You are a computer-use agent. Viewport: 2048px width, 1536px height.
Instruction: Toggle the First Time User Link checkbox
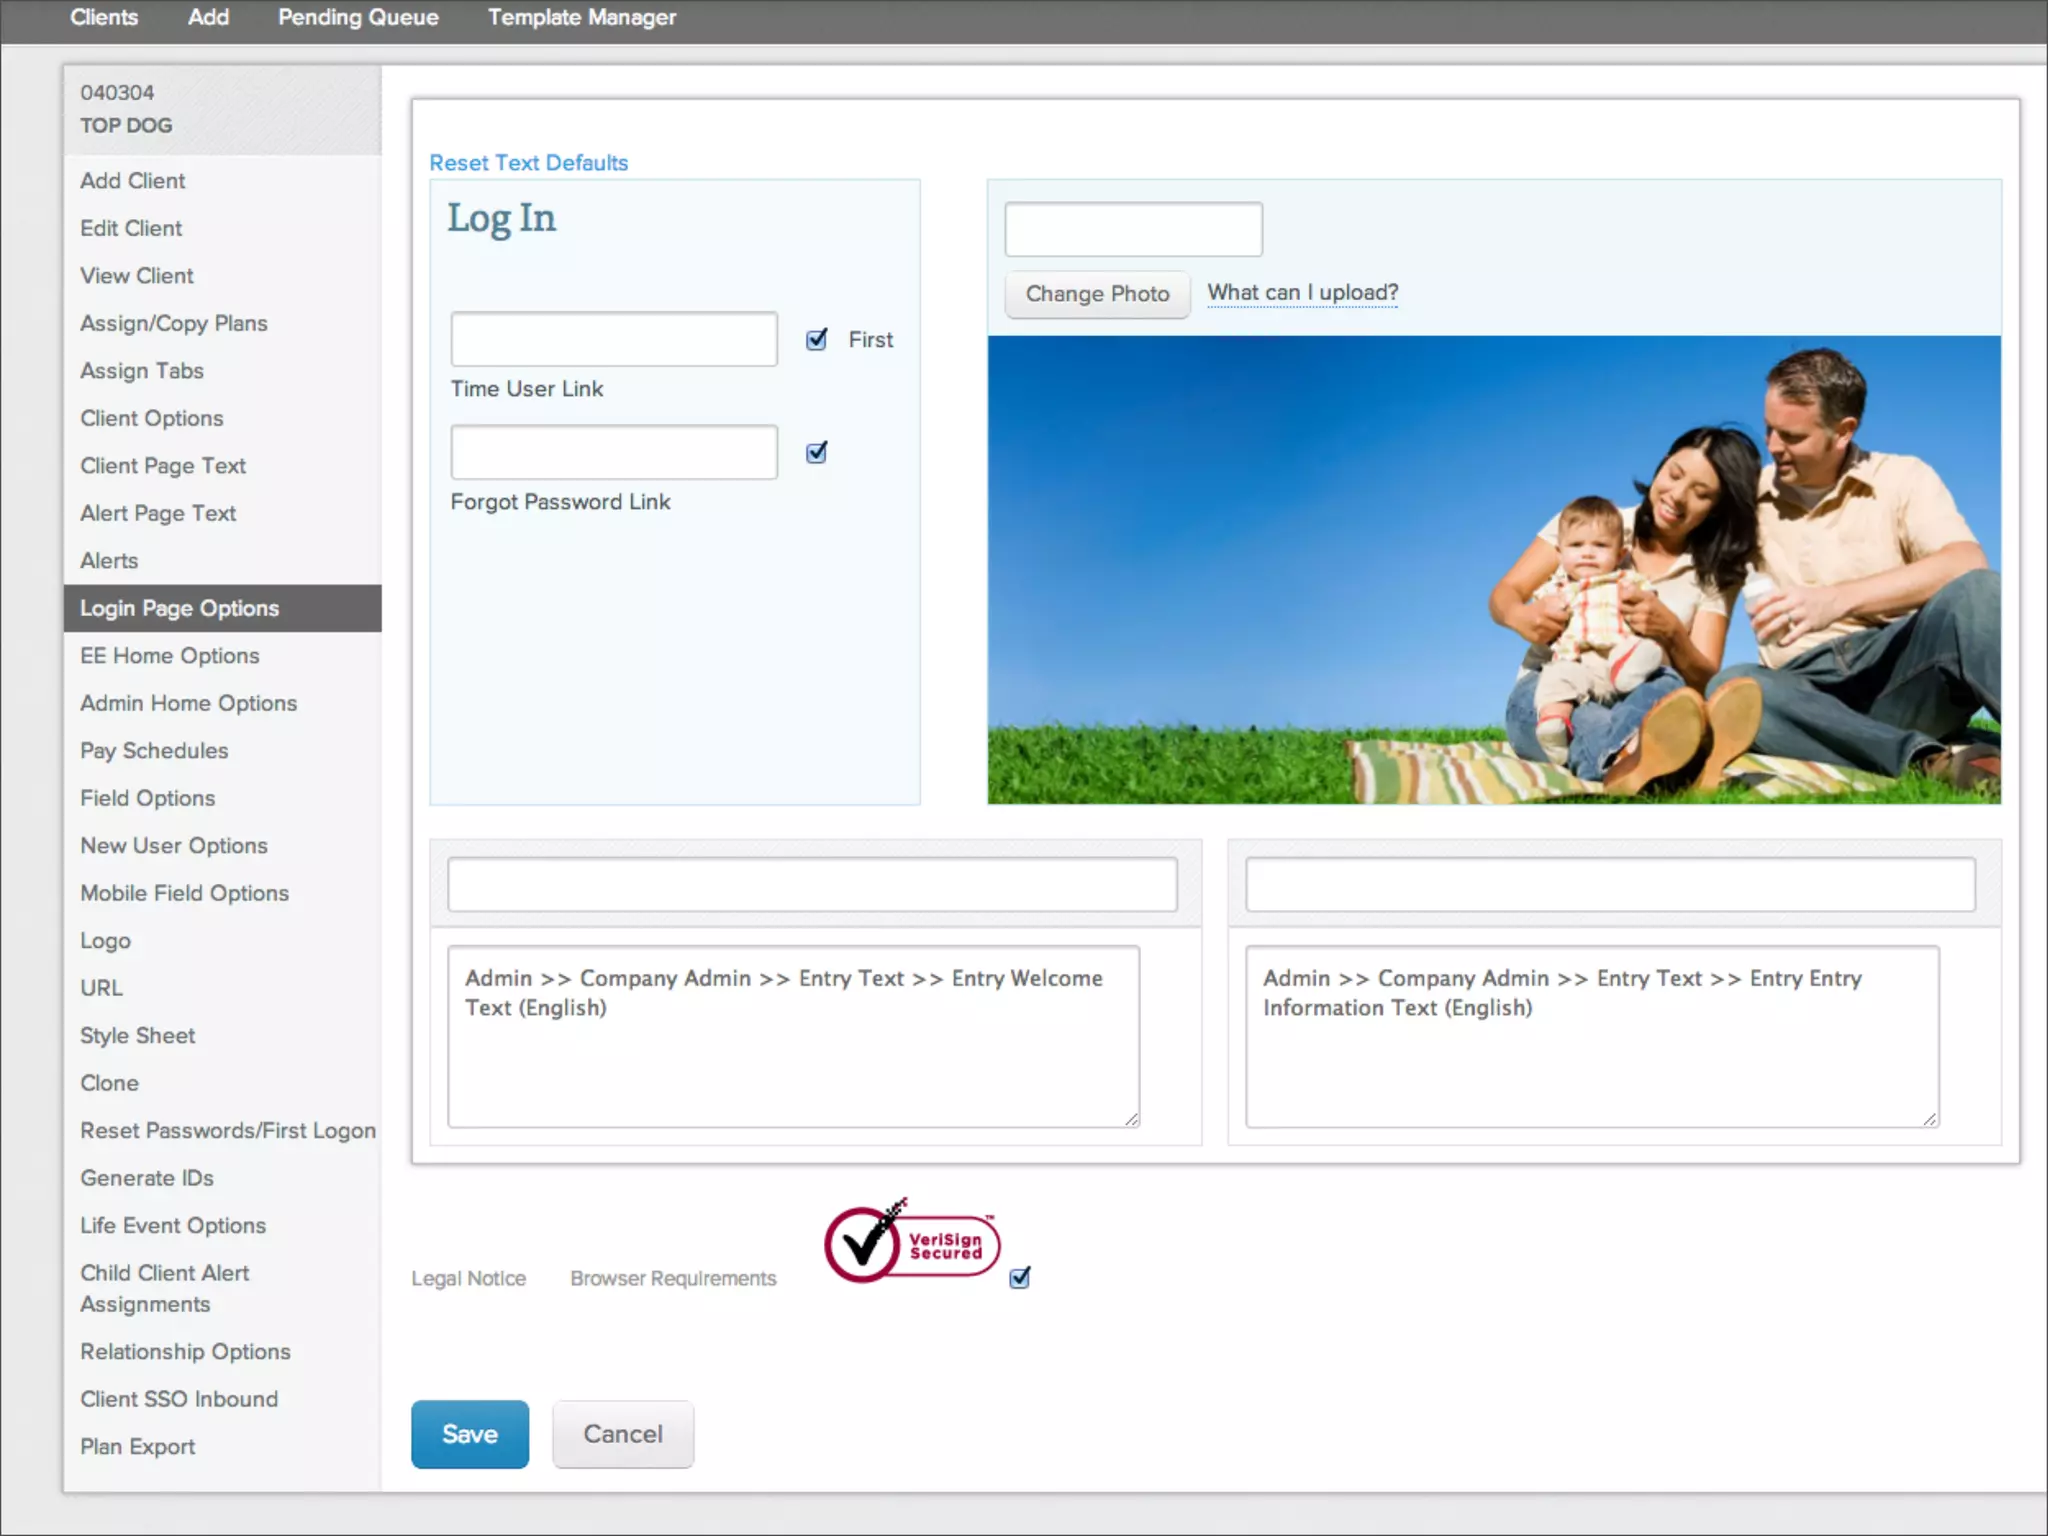[817, 340]
